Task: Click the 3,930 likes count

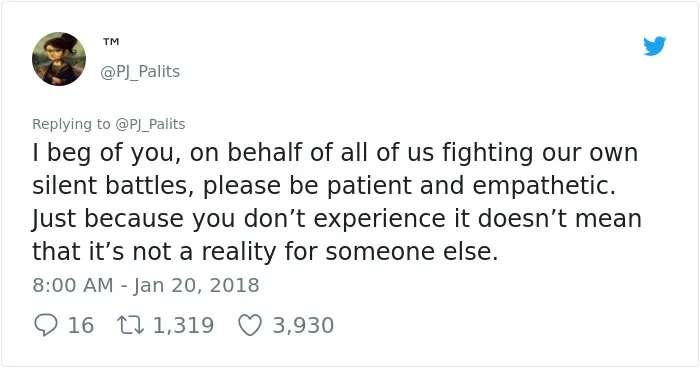Action: [x=303, y=325]
